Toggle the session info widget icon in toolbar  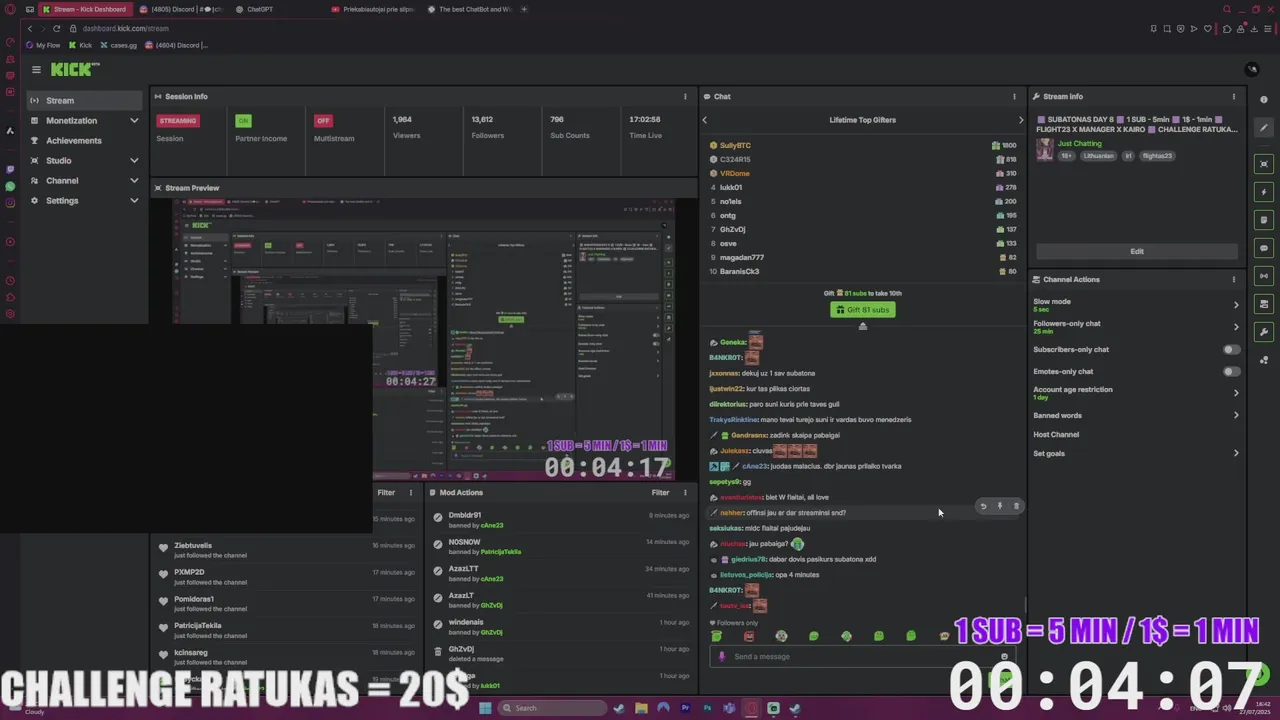(x=1264, y=276)
